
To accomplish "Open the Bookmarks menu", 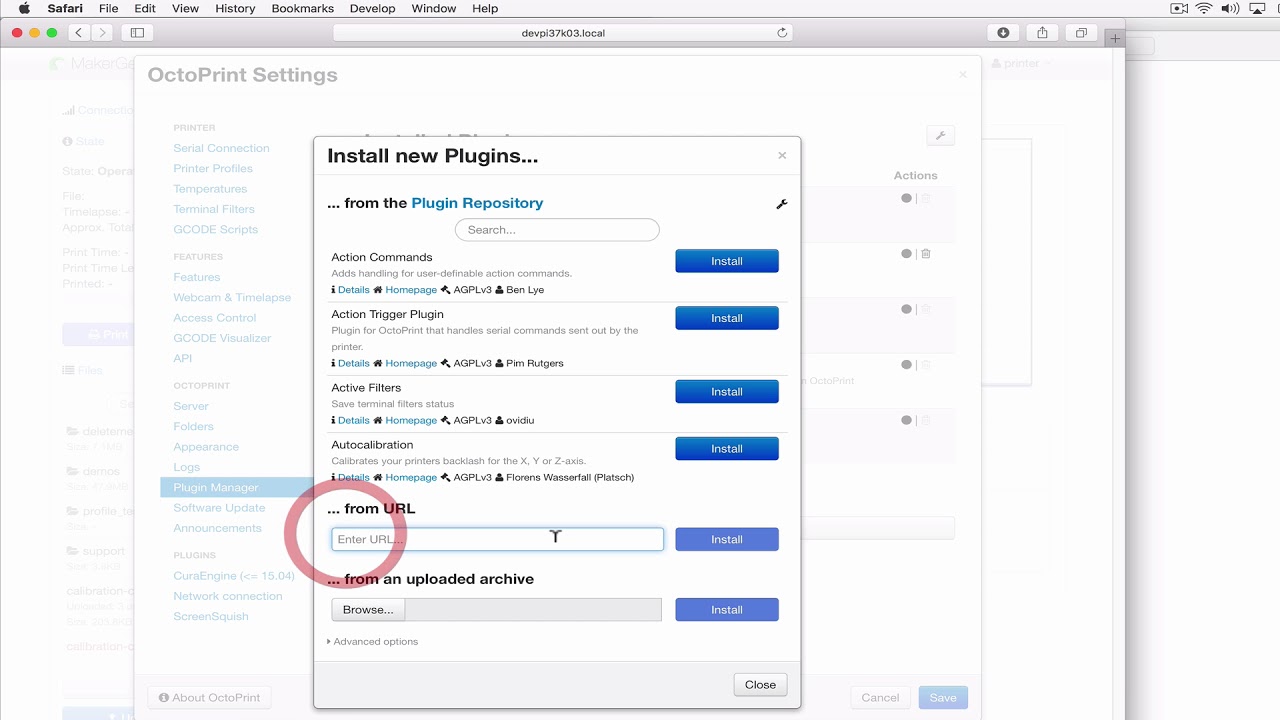I will [x=303, y=8].
